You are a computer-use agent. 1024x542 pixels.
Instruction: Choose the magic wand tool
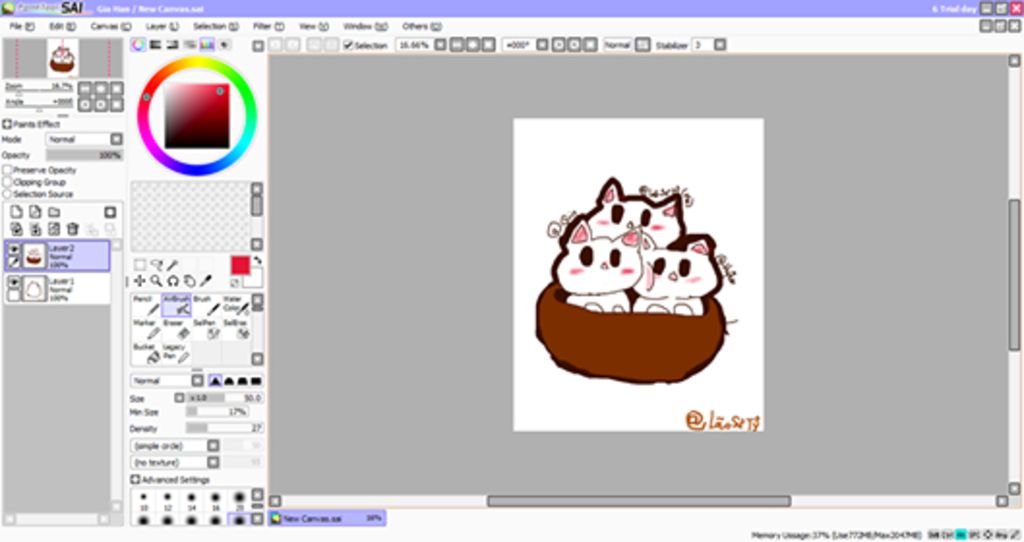172,264
